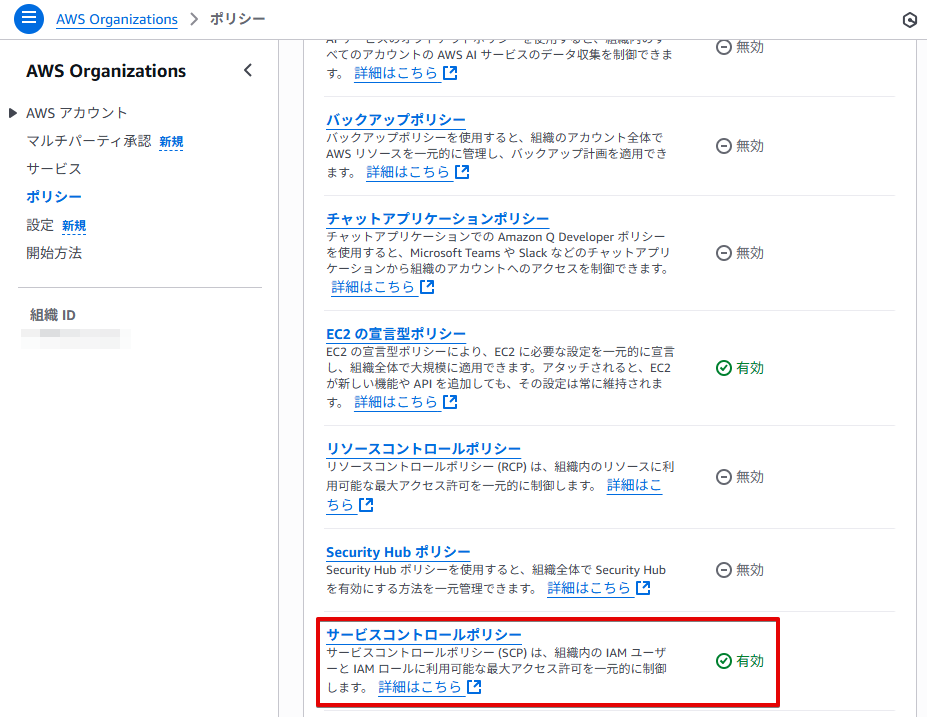Click external link icon for Security Hub ポリシー details

[x=643, y=588]
